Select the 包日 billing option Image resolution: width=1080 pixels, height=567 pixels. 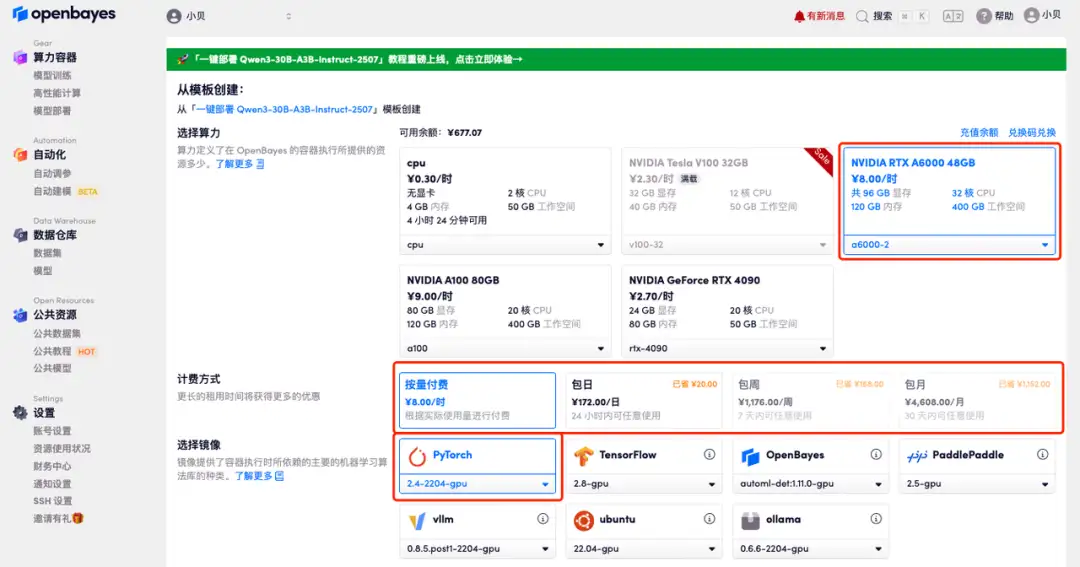[644, 400]
